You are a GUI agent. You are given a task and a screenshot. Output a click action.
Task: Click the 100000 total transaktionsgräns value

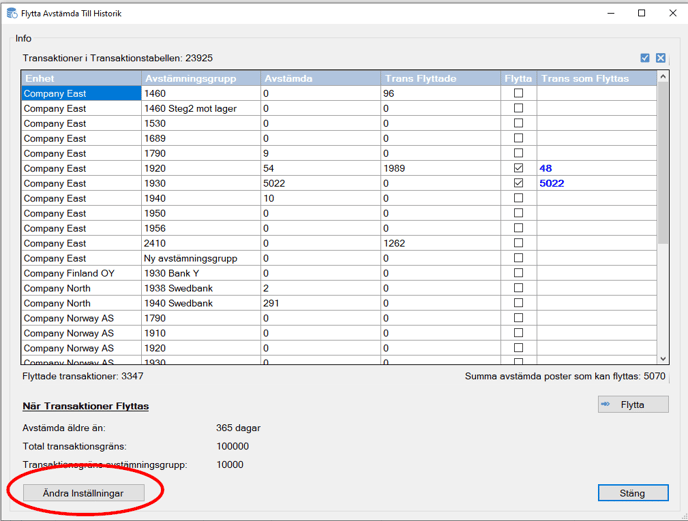coord(233,446)
